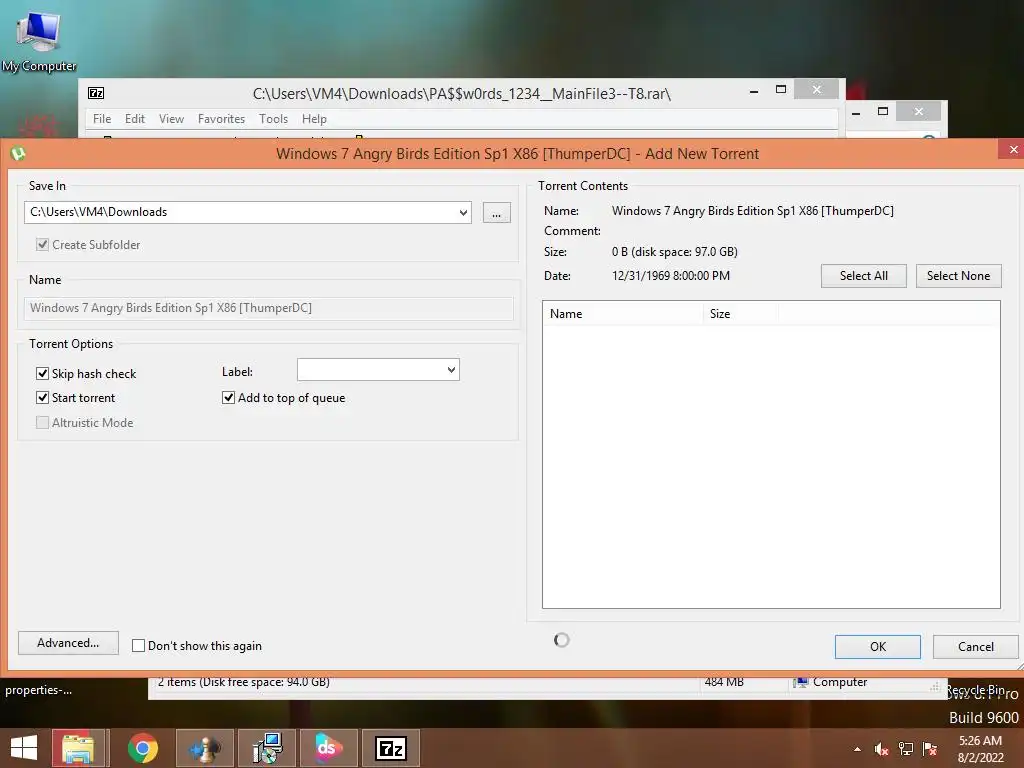Confirm with OK button

[x=878, y=647]
